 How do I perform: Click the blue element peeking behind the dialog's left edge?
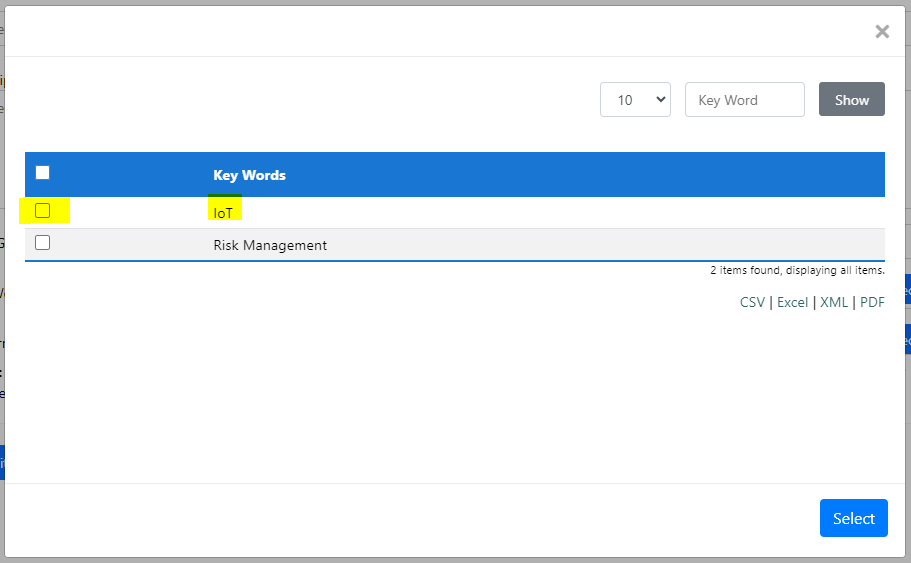(2, 462)
